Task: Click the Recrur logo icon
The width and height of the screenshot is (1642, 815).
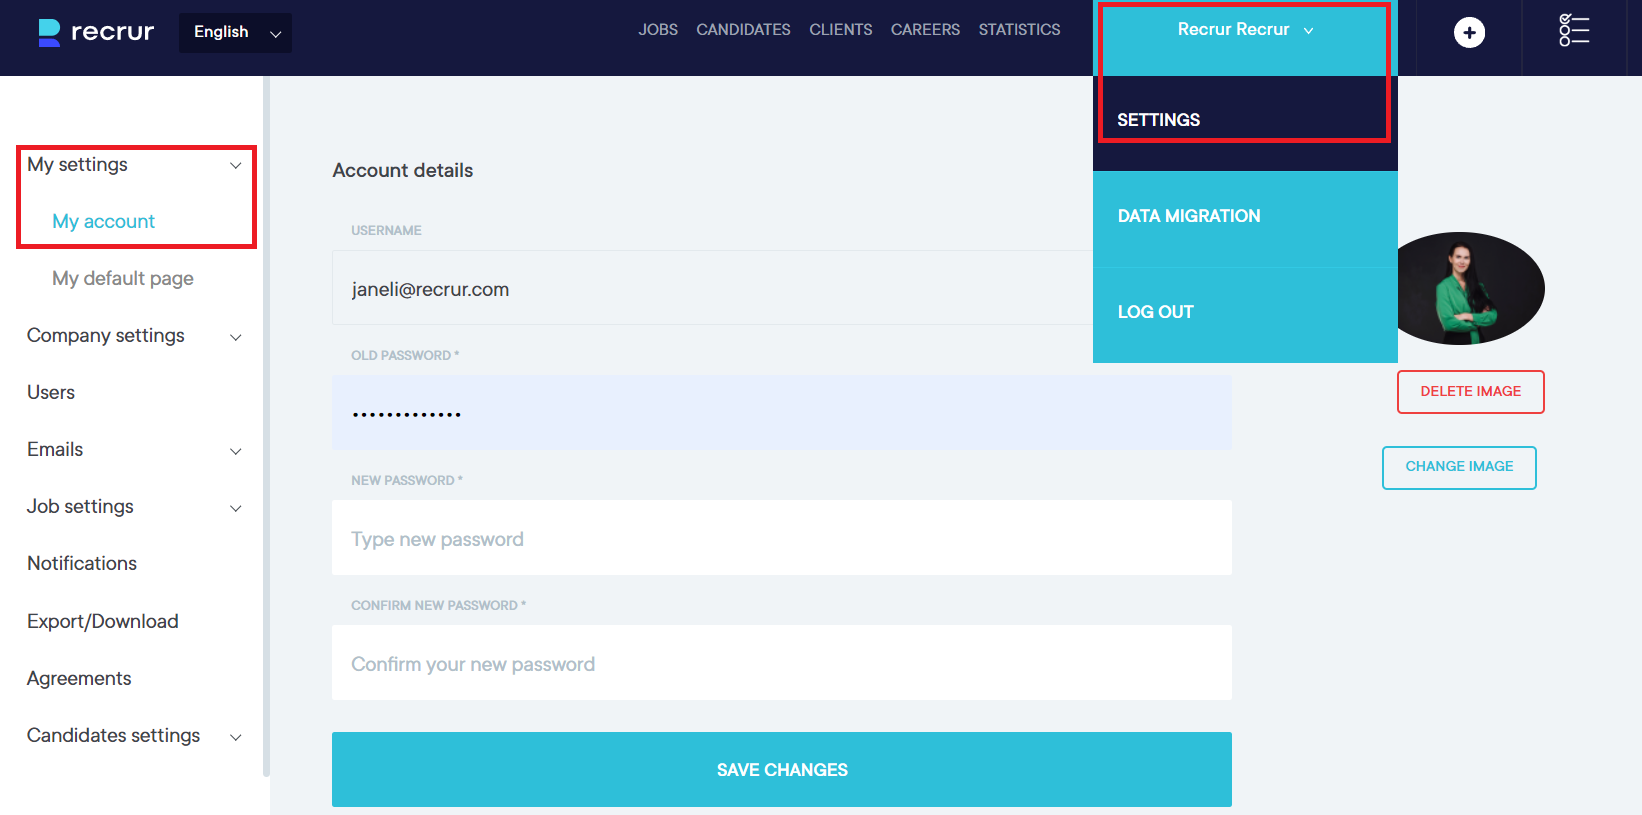Action: (49, 32)
